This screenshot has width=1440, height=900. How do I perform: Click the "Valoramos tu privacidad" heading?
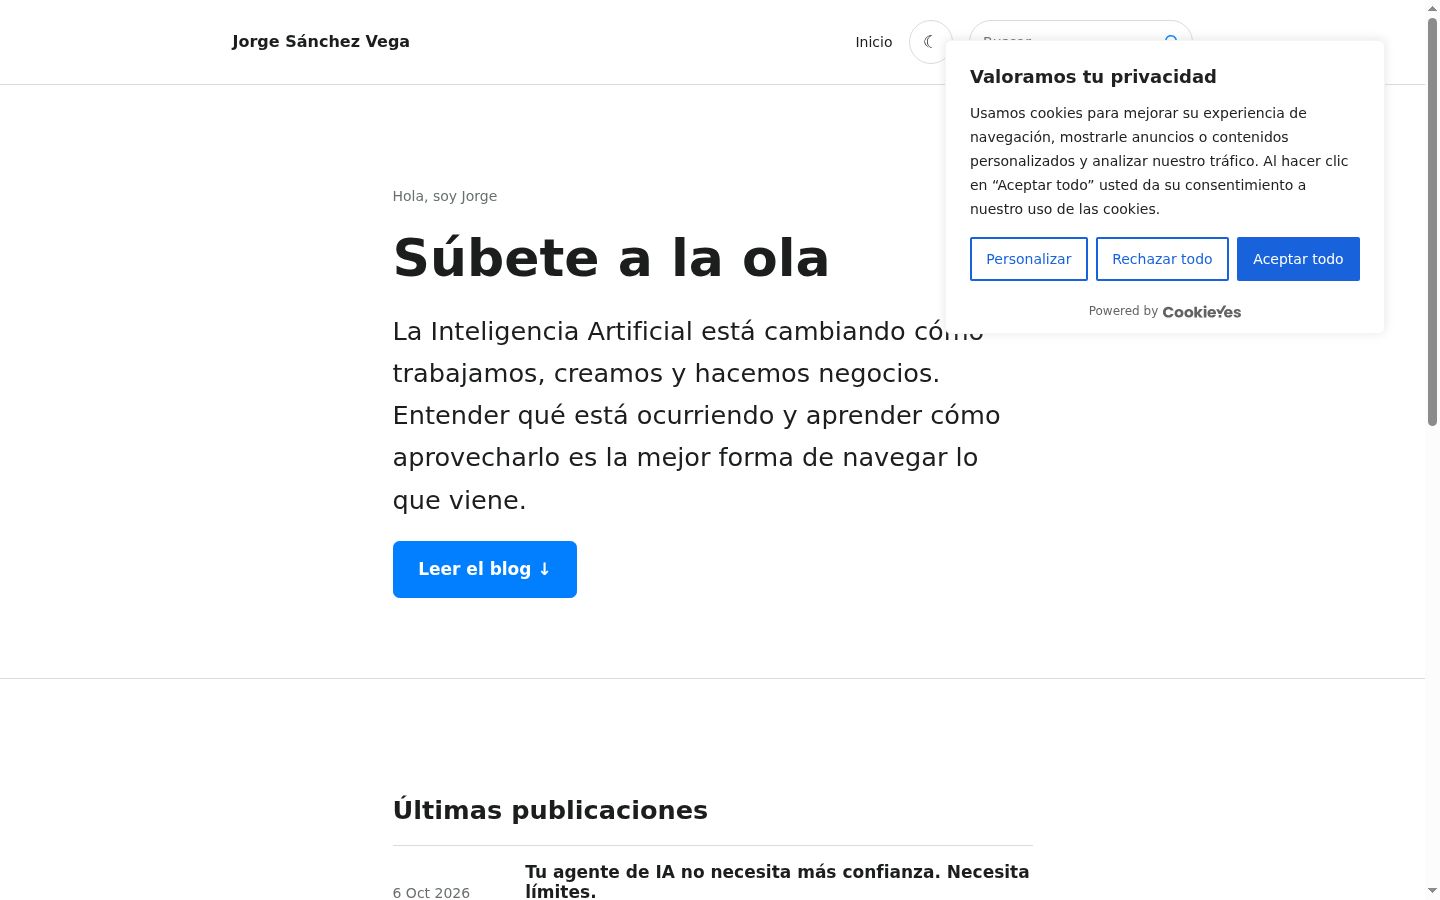click(x=1093, y=77)
